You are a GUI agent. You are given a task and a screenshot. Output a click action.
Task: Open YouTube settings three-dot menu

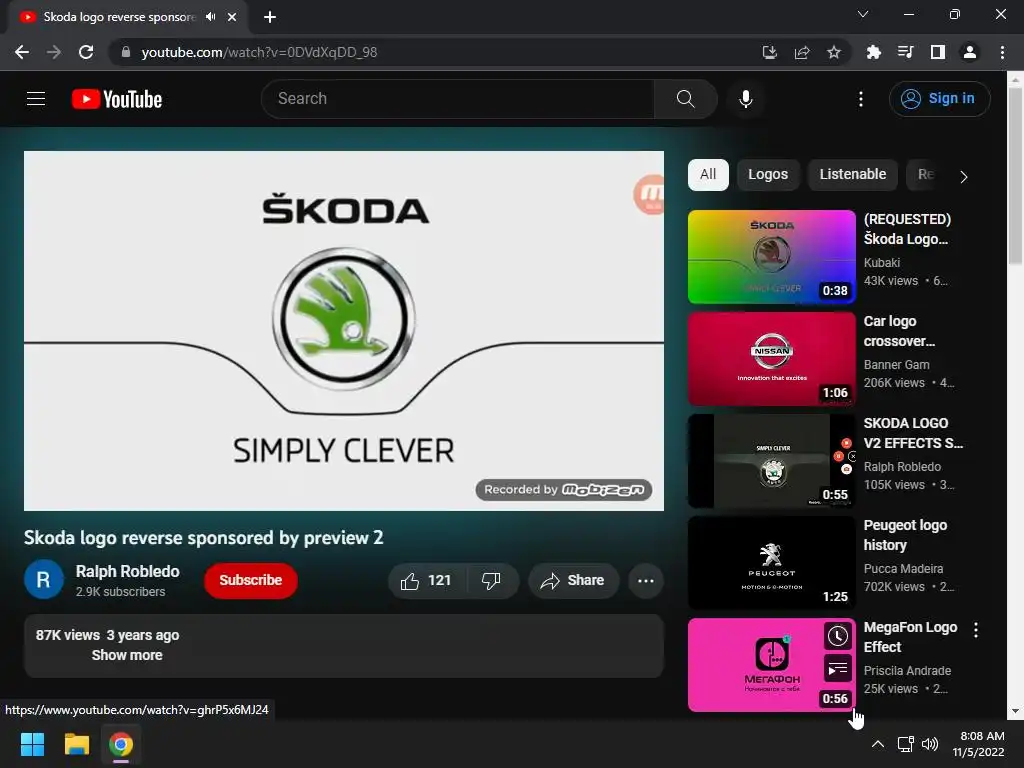pyautogui.click(x=861, y=99)
